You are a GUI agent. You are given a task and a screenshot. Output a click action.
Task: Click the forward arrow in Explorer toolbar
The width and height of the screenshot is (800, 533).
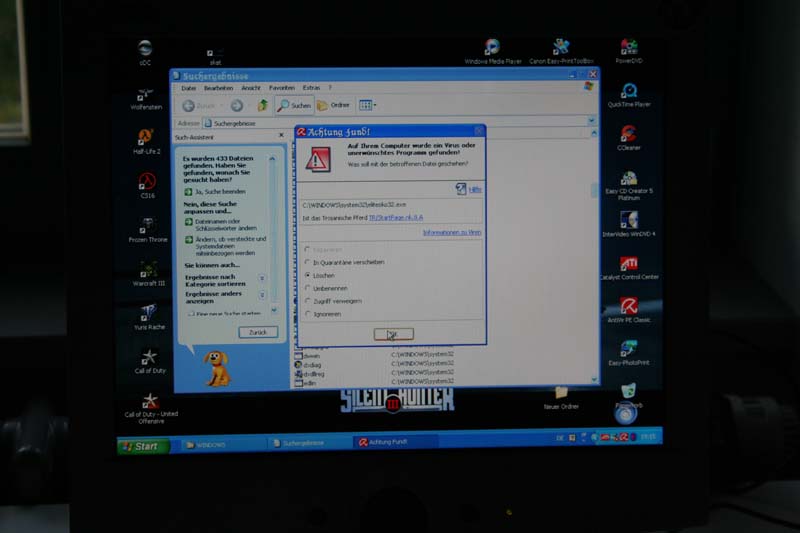coord(237,106)
